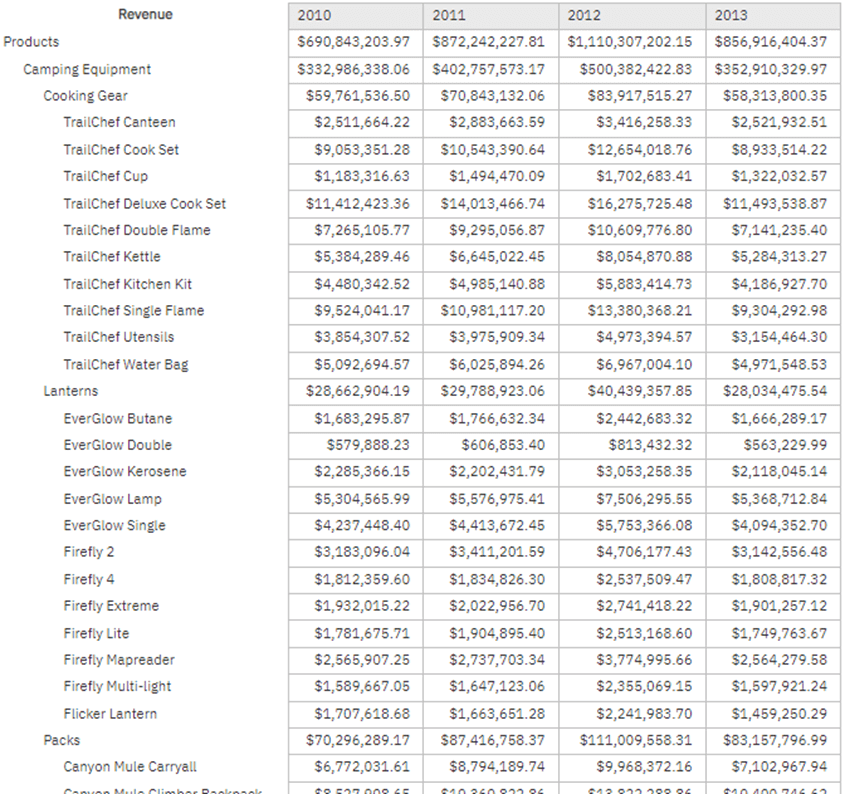This screenshot has width=845, height=794.
Task: Click Lanterns 2010 value $28,662,904.19
Action: [x=358, y=391]
